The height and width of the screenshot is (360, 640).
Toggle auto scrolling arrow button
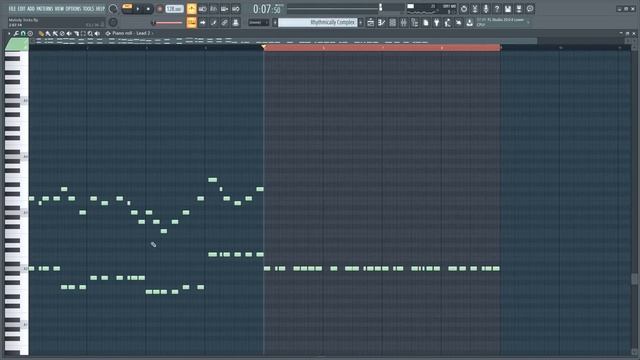(202, 22)
